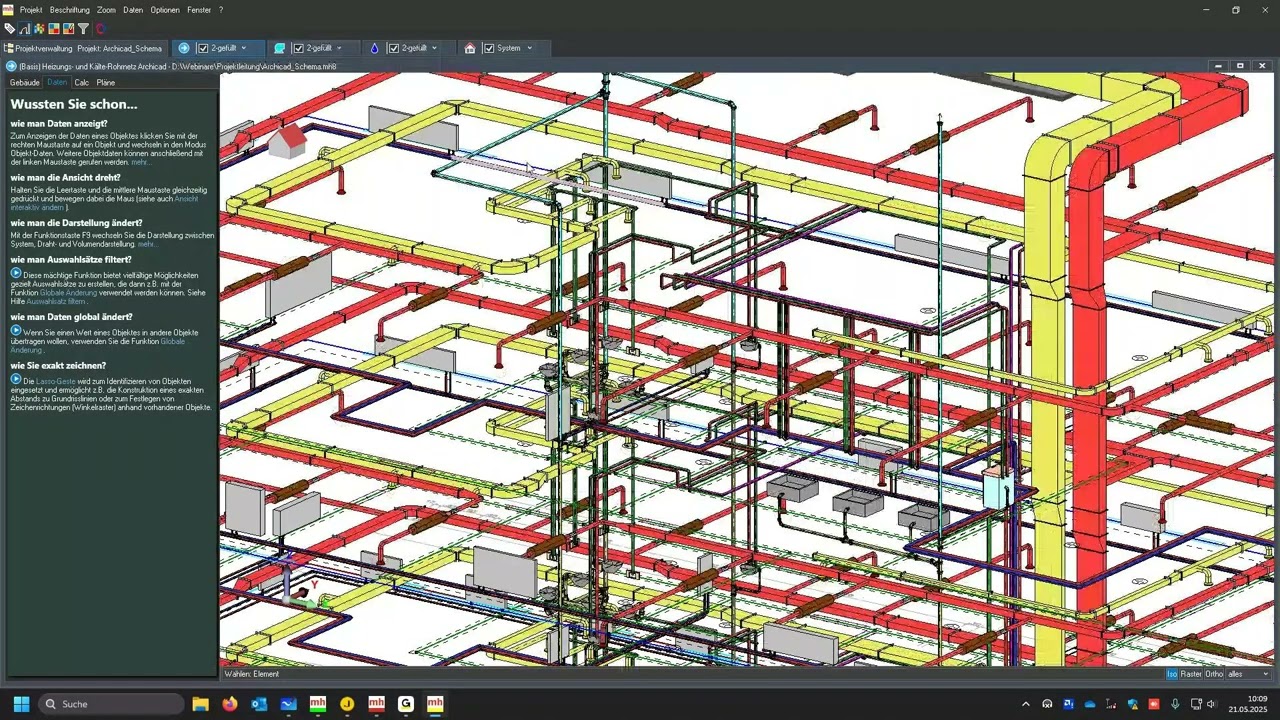Open the Fenster menu
This screenshot has height=720, width=1280.
point(199,9)
